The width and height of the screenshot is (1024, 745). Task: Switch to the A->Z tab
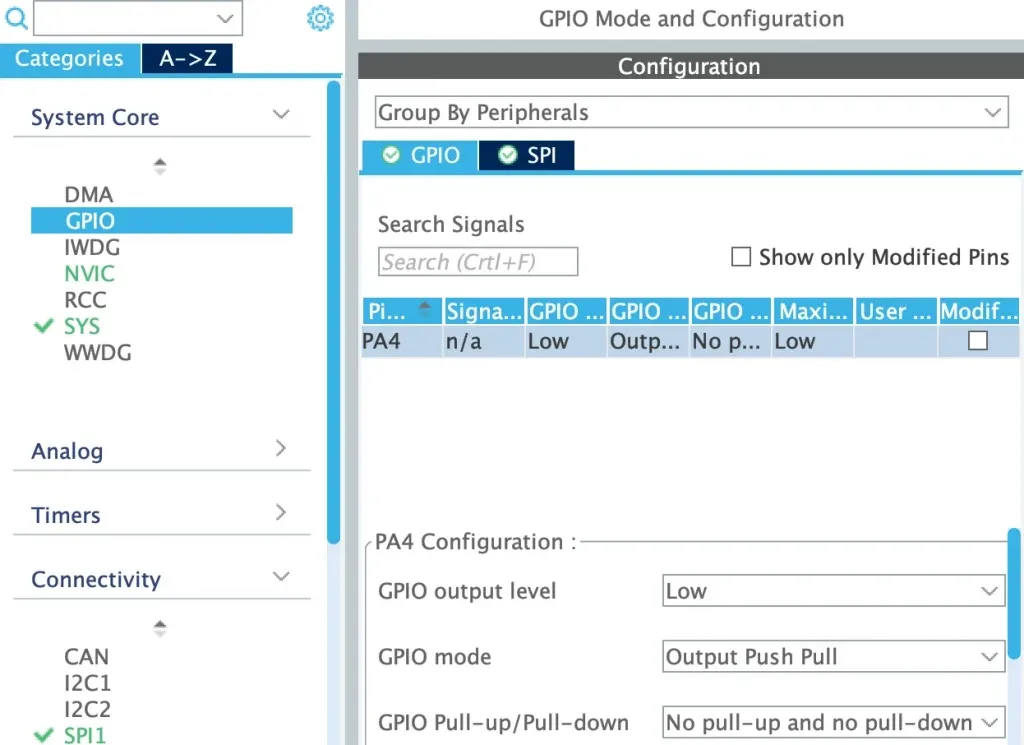click(187, 59)
